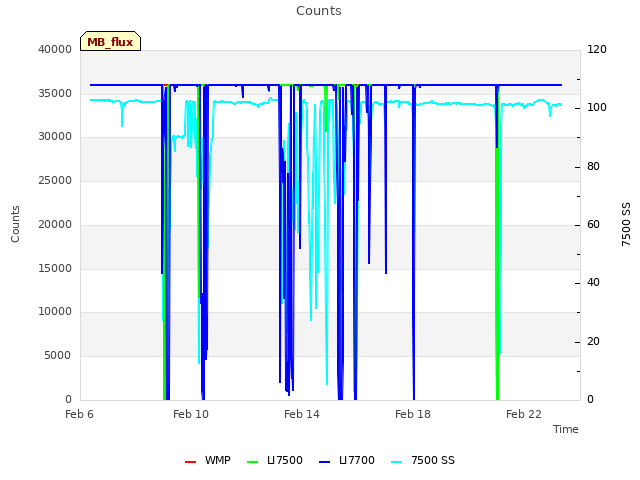Screen dimensions: 640x480
Task: Click the WMP legend entry
Action: pos(208,460)
